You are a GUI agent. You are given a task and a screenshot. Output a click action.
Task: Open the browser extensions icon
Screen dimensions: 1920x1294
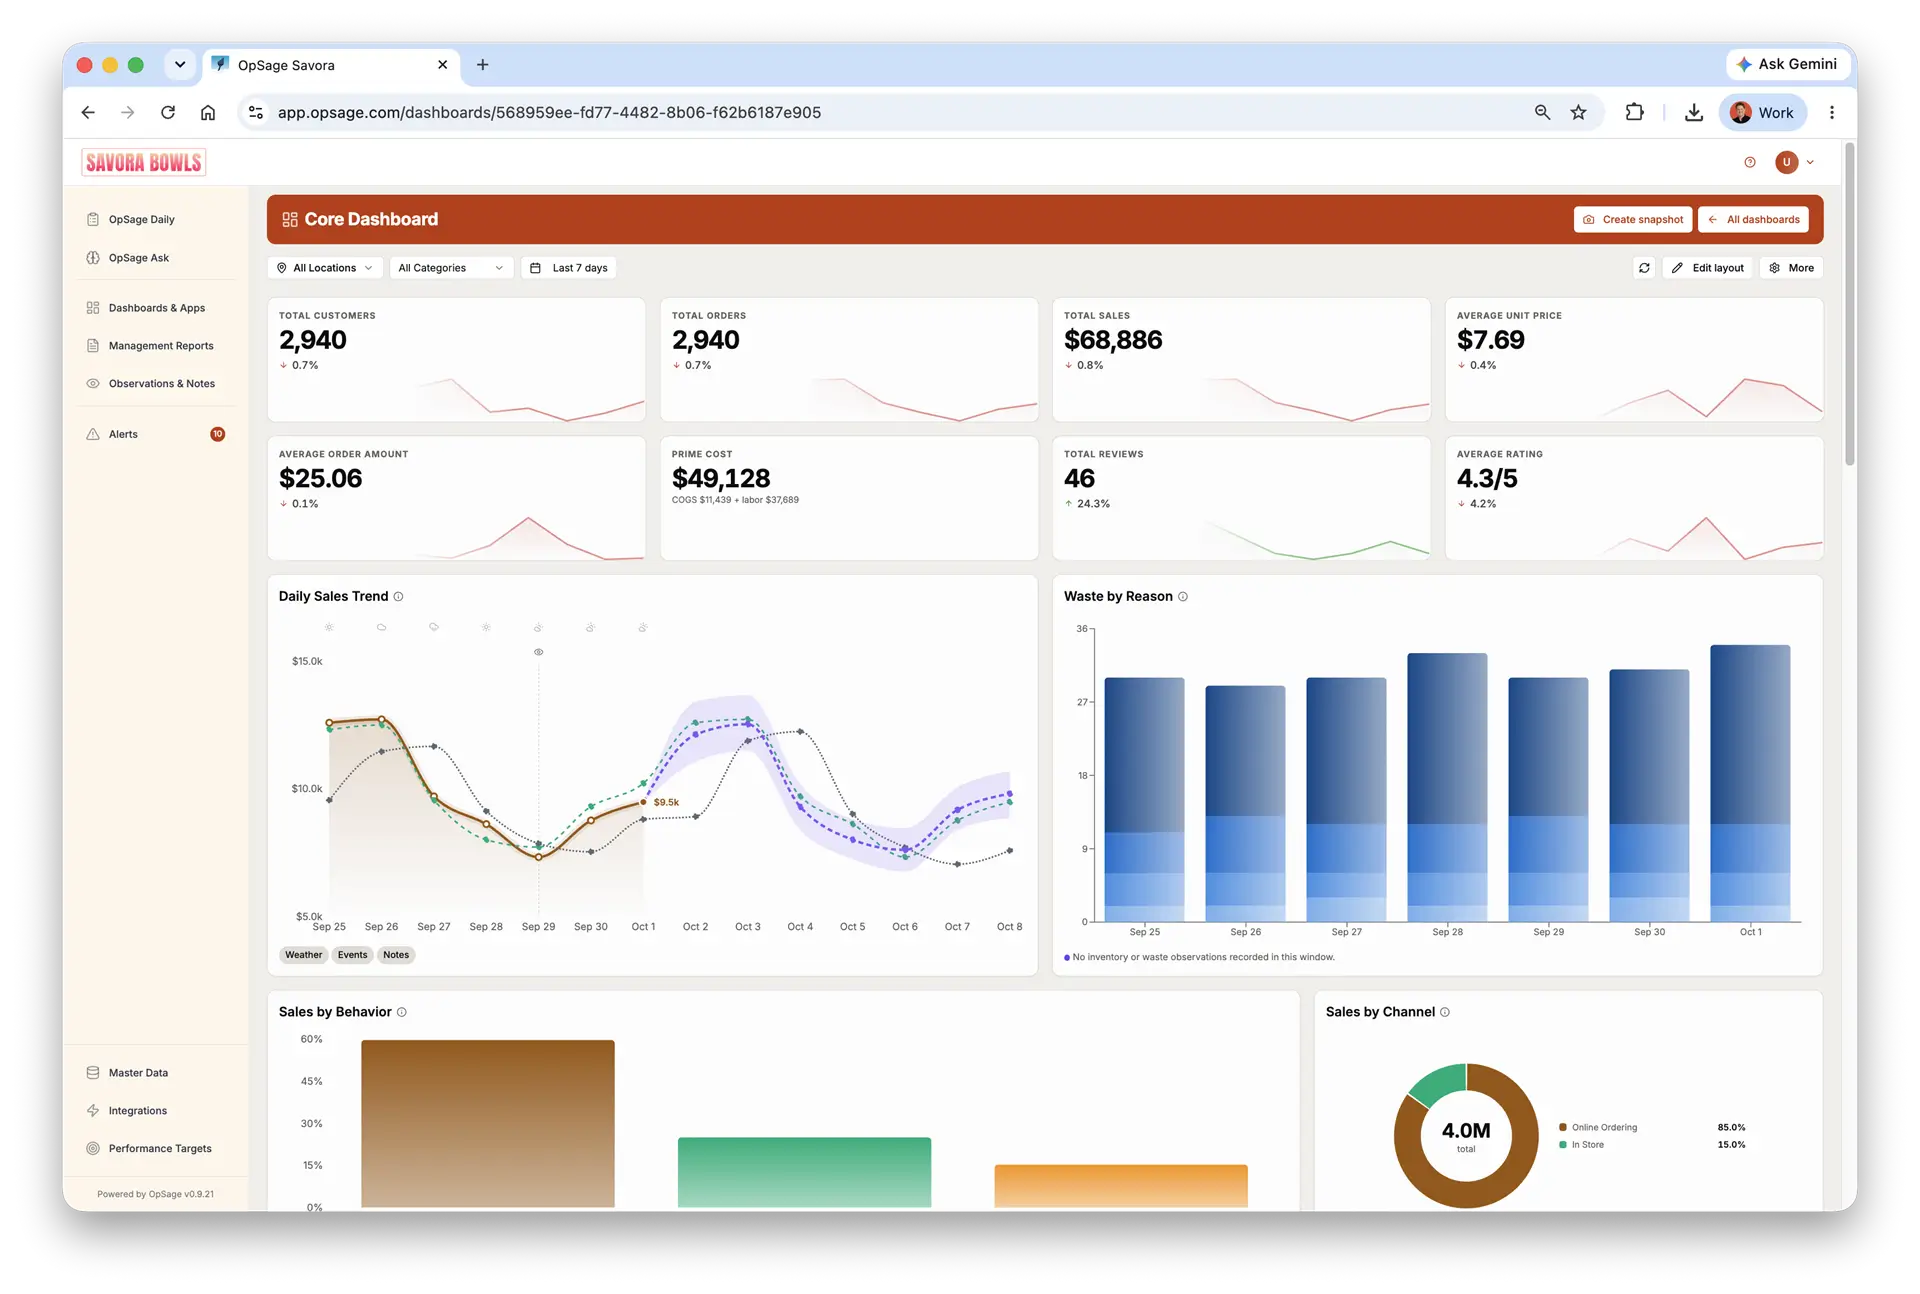click(1634, 112)
